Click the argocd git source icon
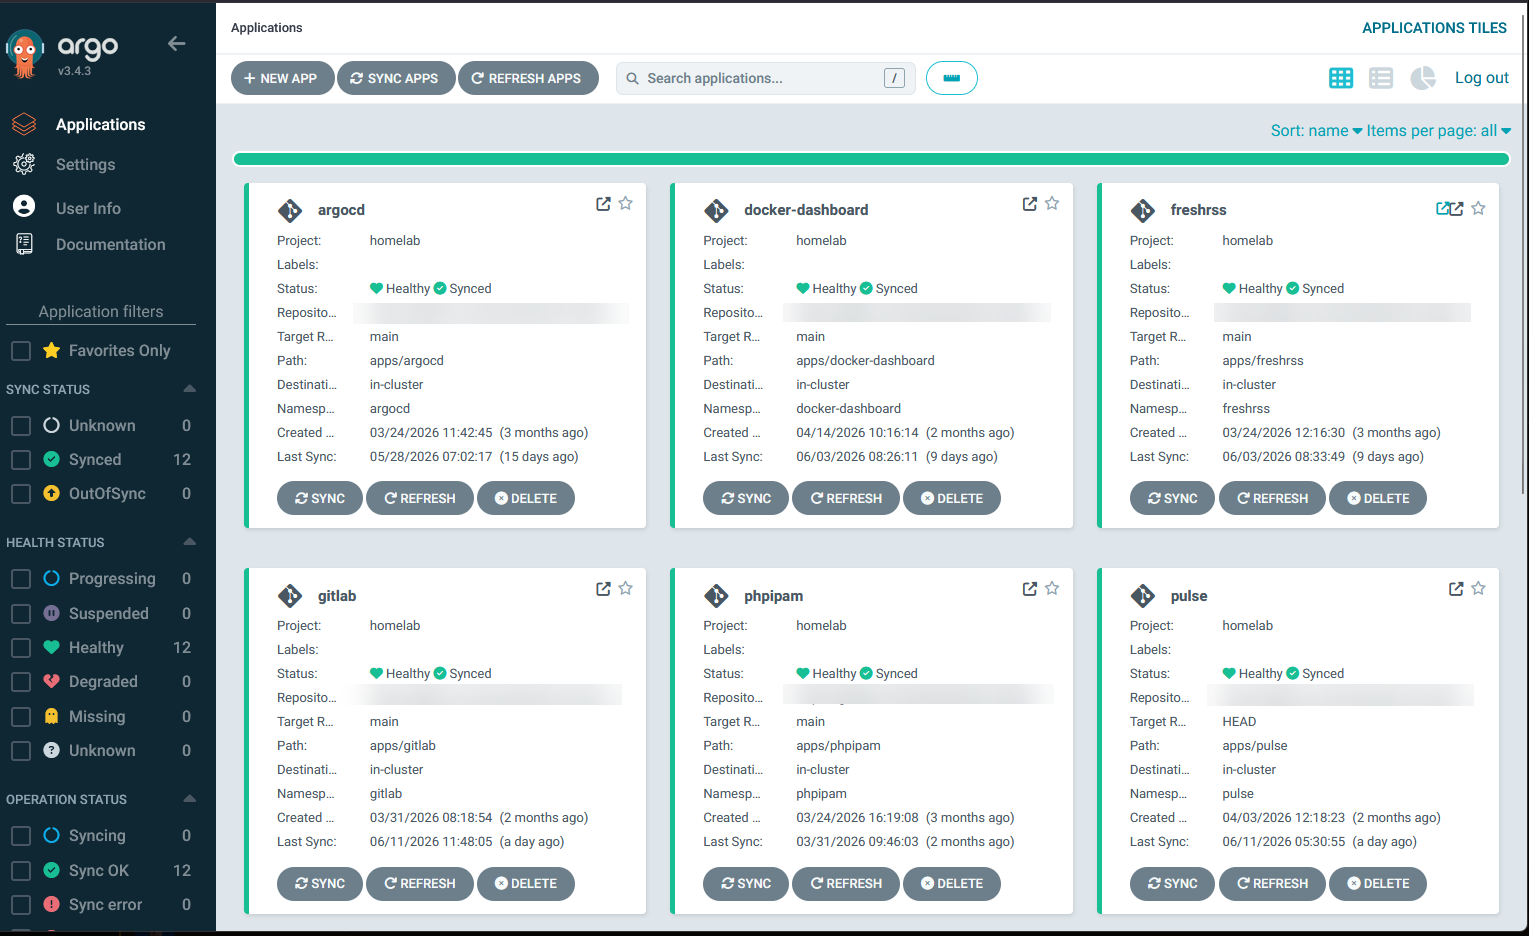Viewport: 1529px width, 936px height. tap(290, 210)
